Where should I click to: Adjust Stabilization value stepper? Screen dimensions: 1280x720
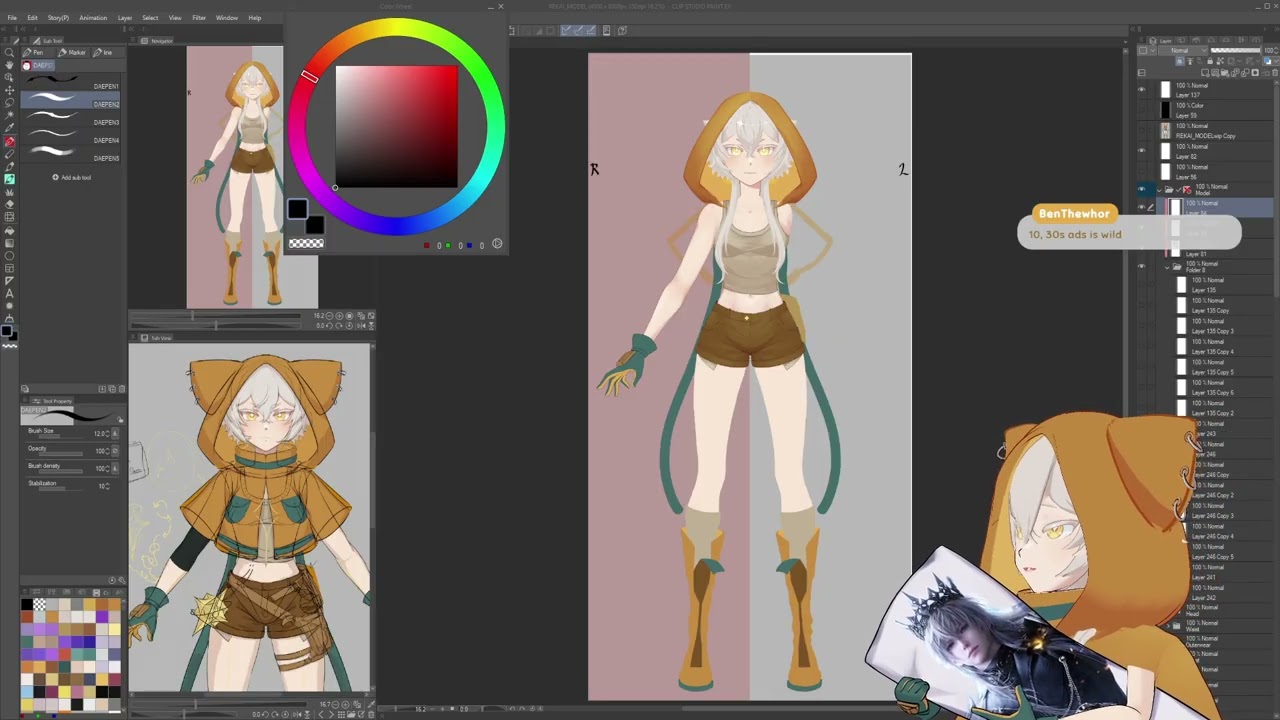pos(107,486)
